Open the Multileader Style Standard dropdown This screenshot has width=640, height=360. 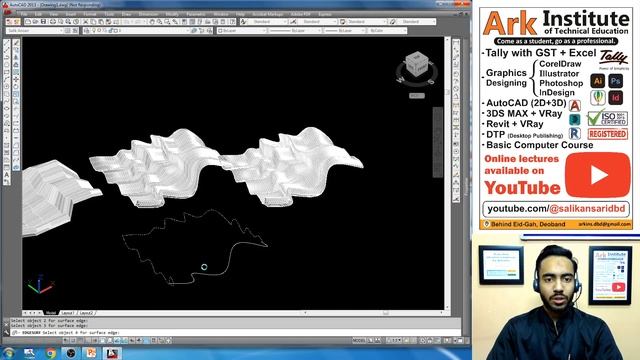click(416, 22)
